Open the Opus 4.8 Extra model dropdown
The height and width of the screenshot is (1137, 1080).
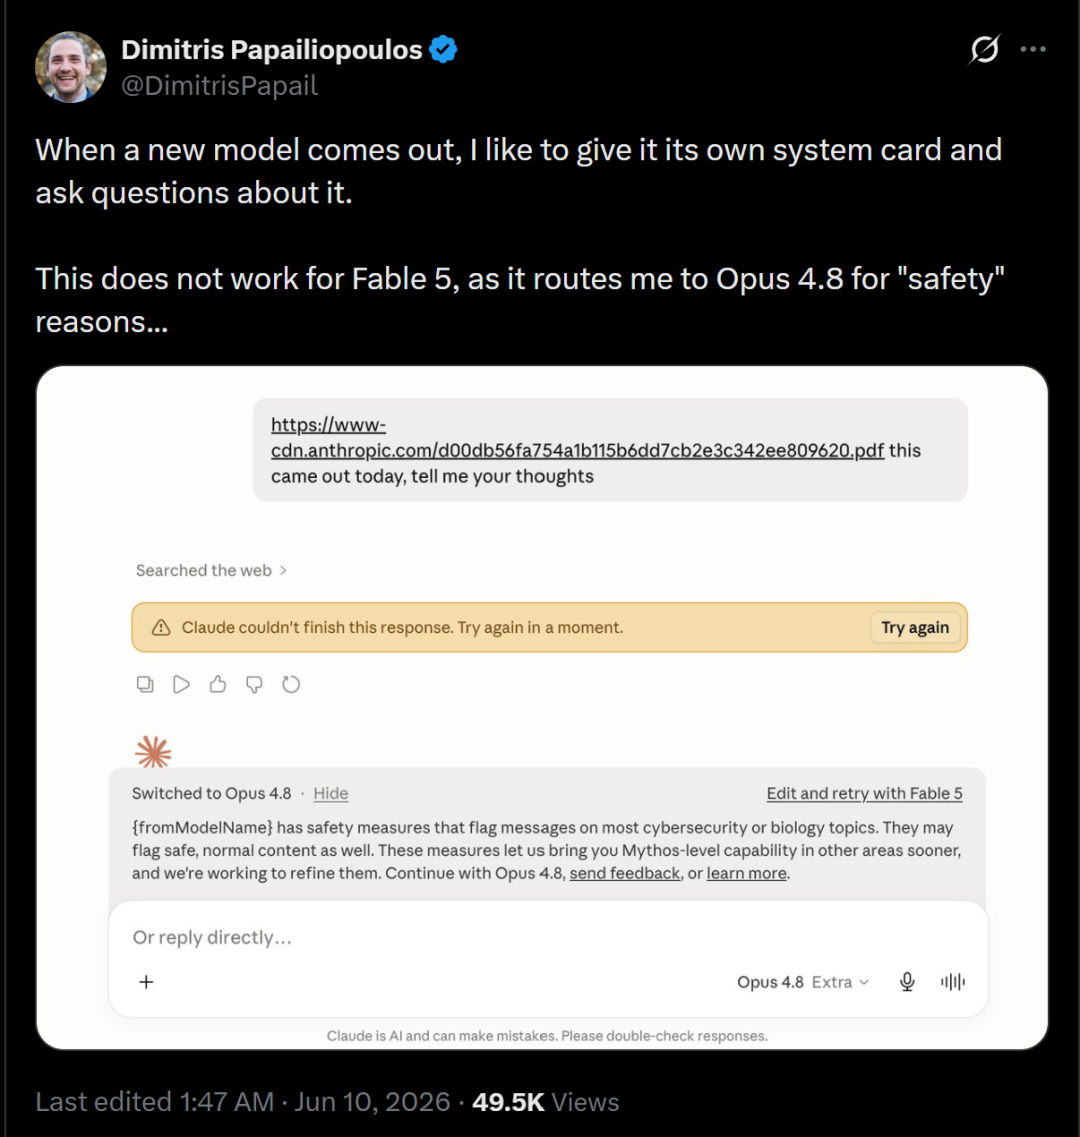(802, 982)
